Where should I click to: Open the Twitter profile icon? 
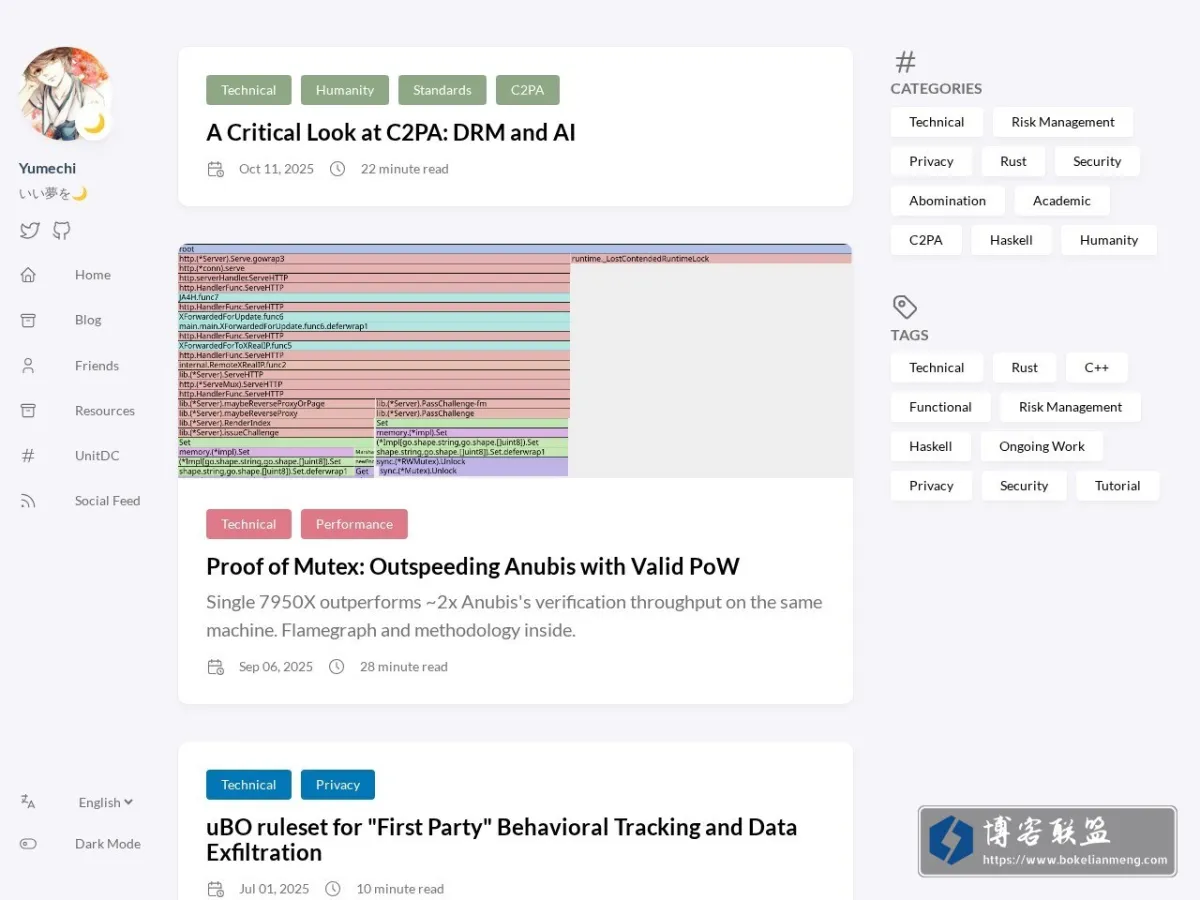click(x=29, y=231)
